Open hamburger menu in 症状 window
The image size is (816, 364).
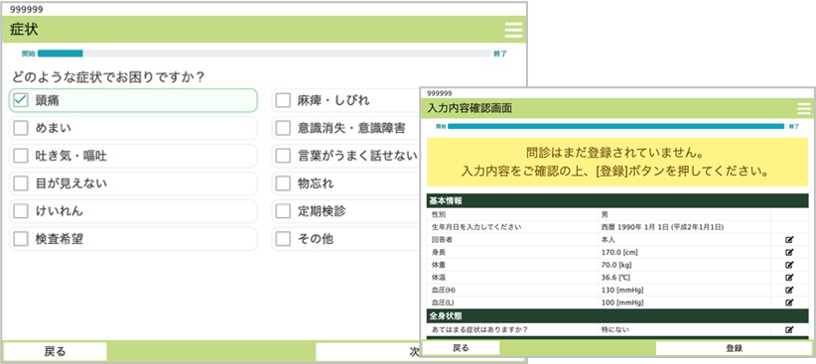click(514, 30)
